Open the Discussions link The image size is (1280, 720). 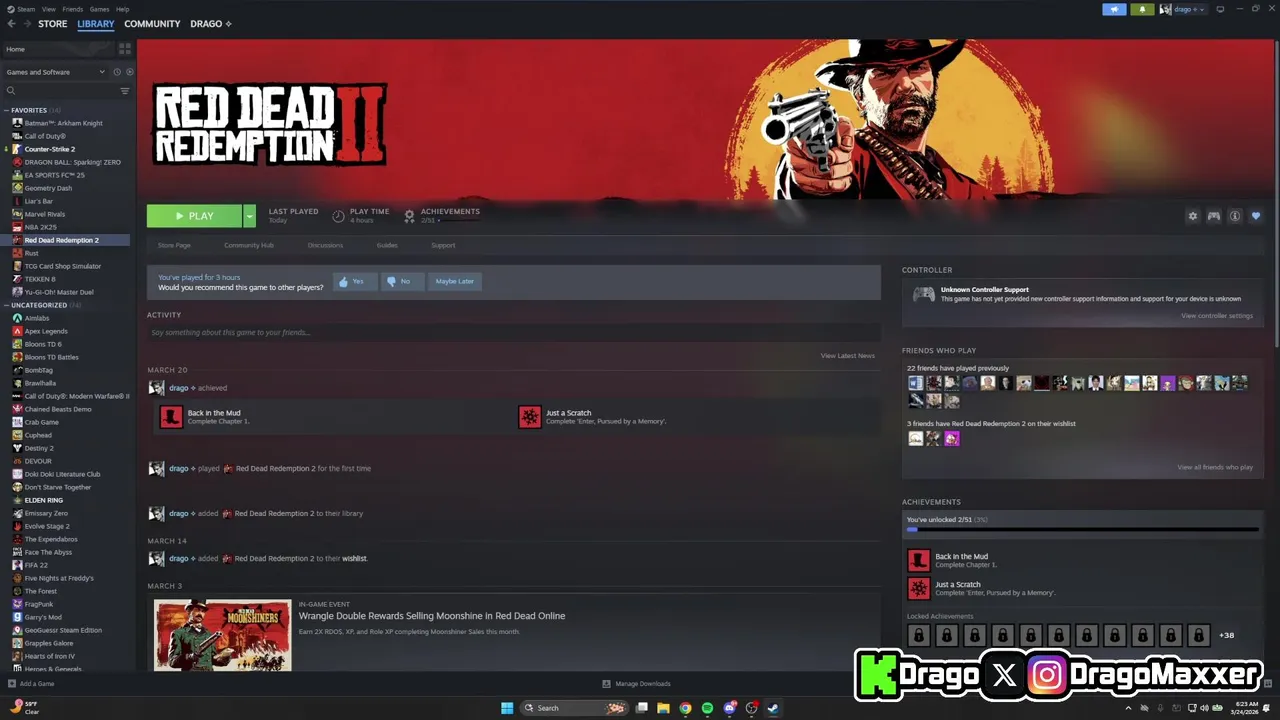(325, 245)
